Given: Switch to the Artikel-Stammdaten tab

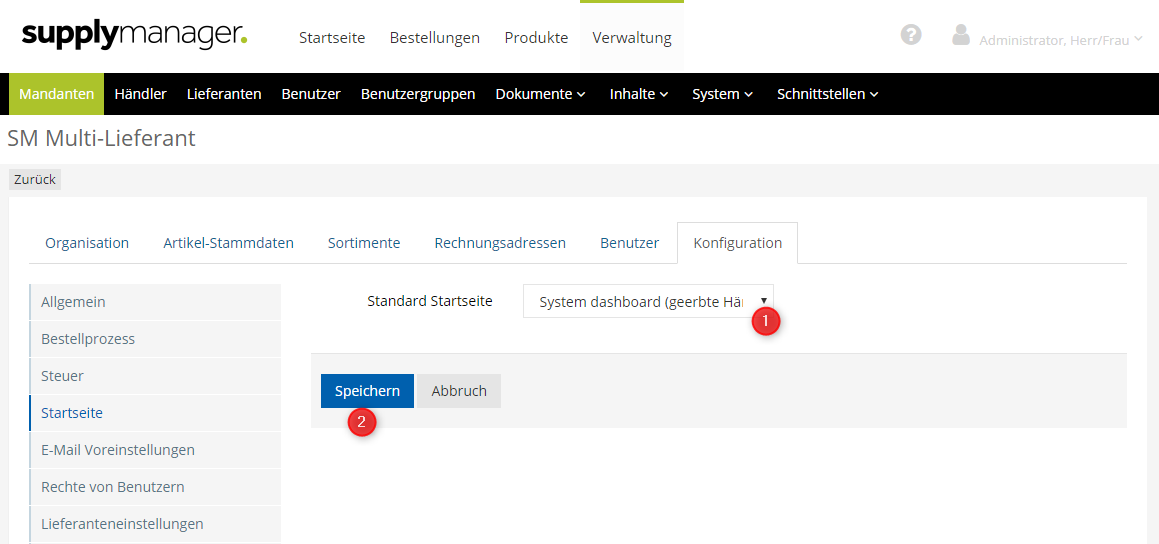Looking at the screenshot, I should coord(228,243).
